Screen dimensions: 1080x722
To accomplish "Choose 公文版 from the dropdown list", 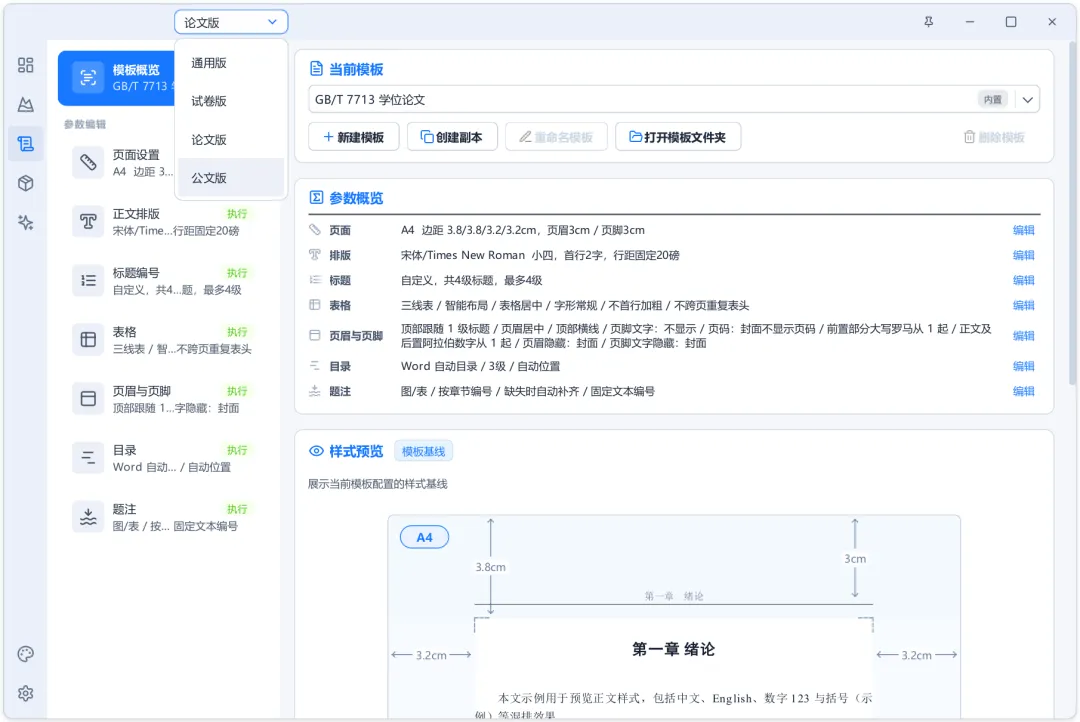I will 231,178.
